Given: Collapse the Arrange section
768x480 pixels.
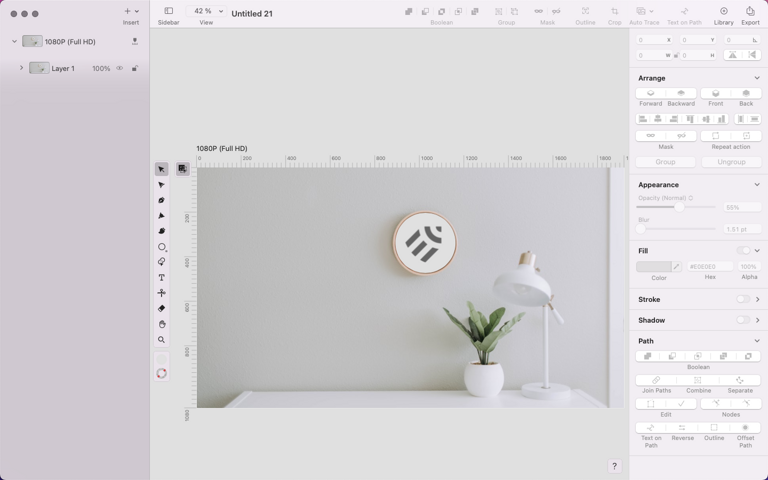Looking at the screenshot, I should click(x=757, y=78).
